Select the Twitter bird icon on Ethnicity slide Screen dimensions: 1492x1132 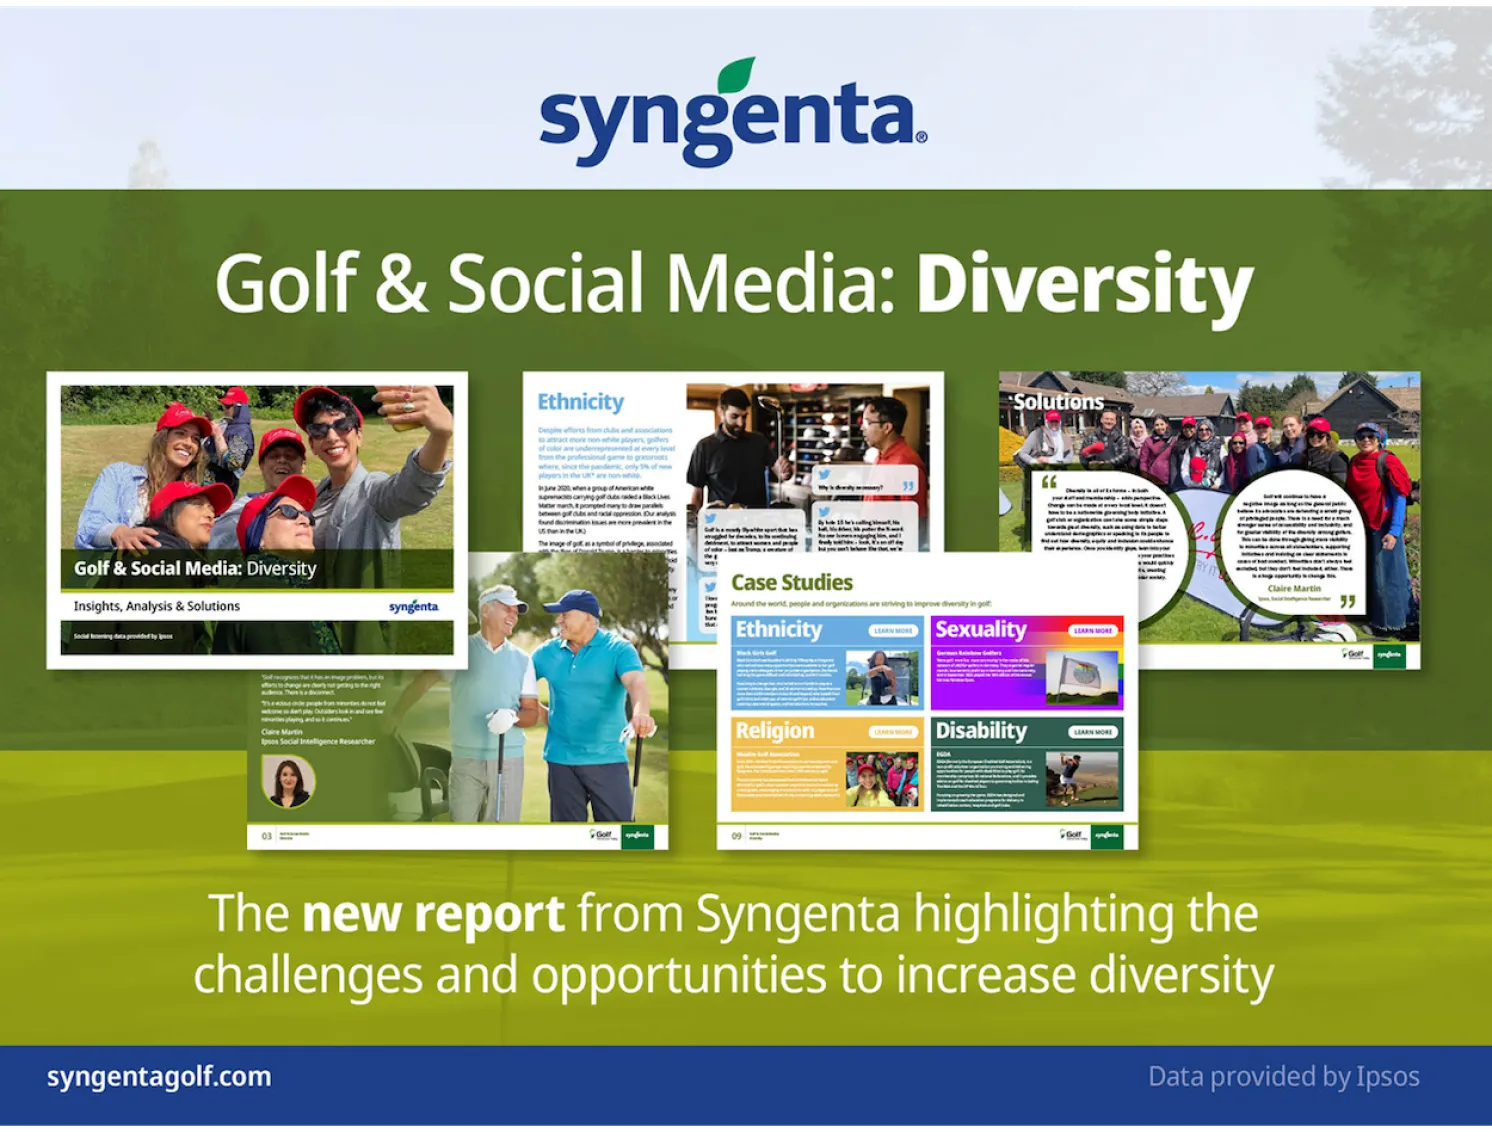click(x=825, y=473)
